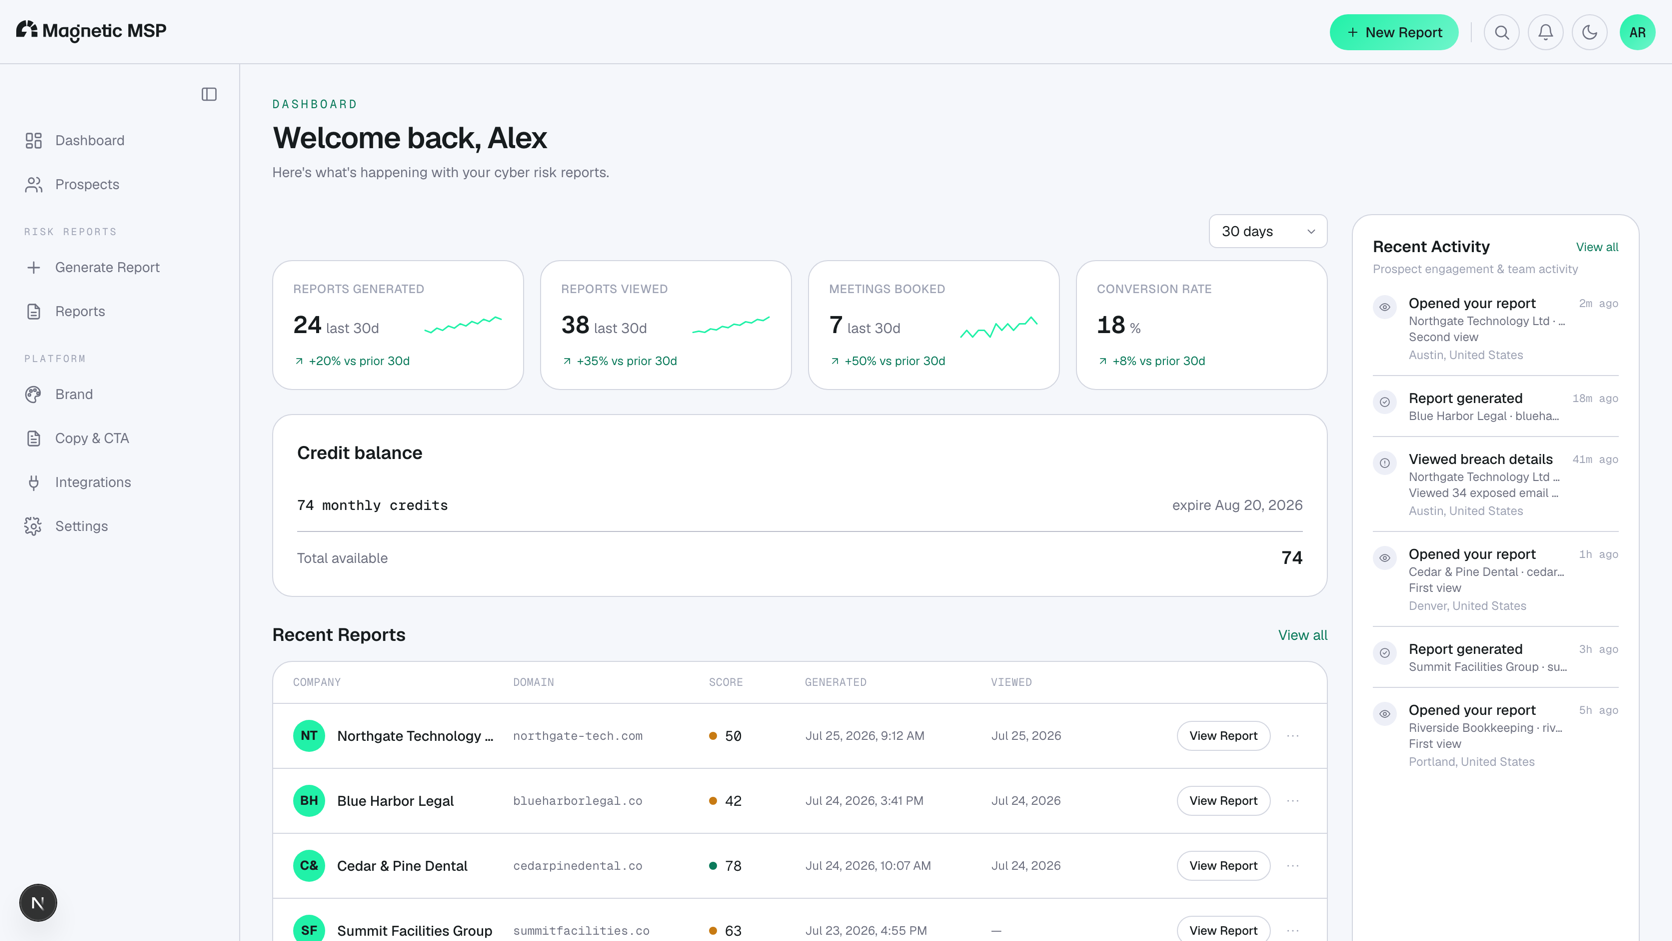Open more options for Summit Facilities Group row

(1293, 930)
